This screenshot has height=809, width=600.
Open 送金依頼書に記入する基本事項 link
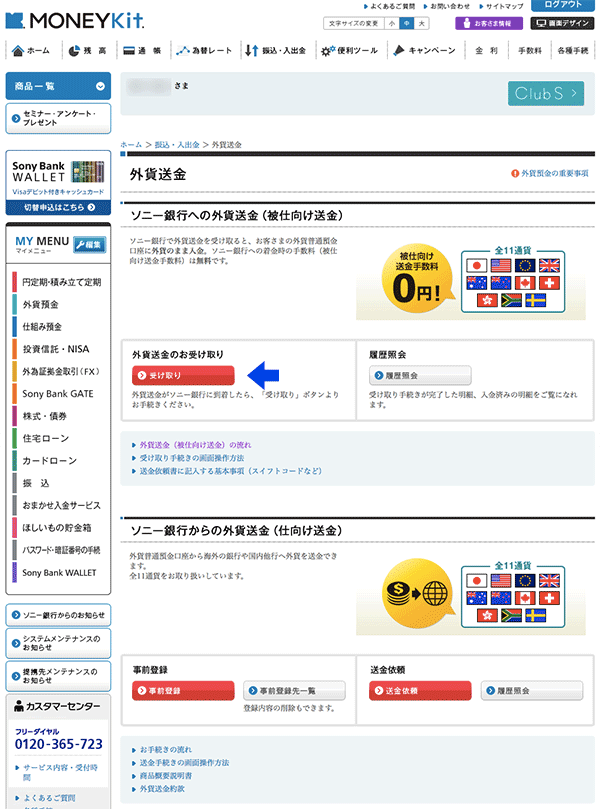231,471
